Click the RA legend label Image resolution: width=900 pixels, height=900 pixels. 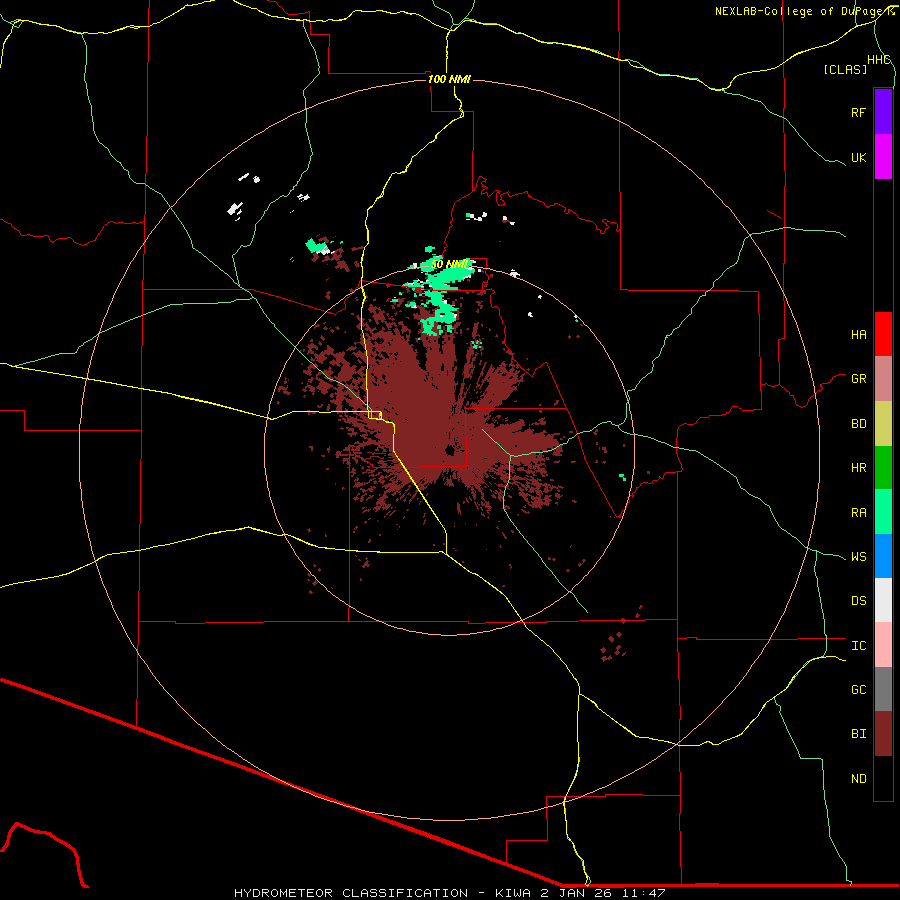858,513
